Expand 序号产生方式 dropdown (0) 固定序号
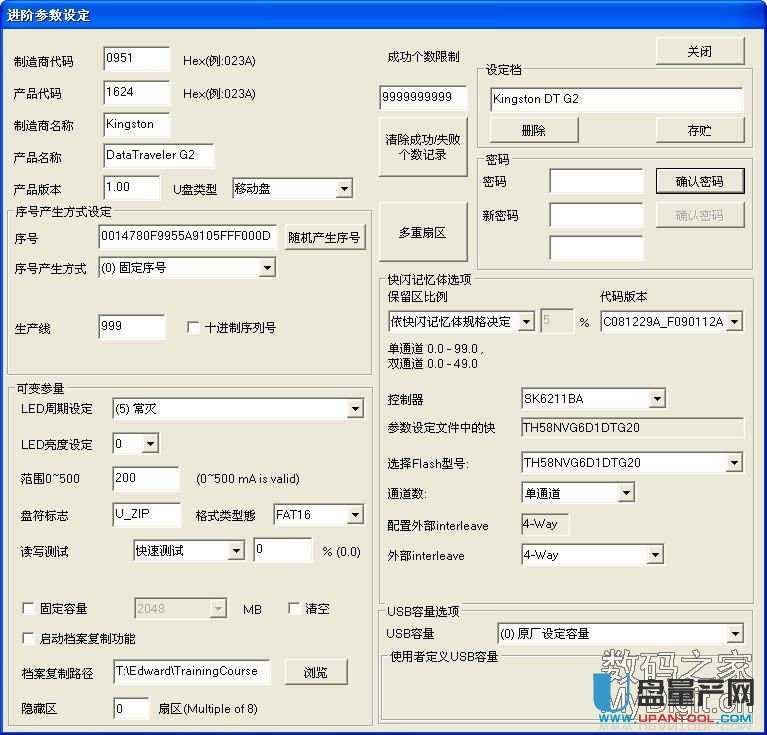 (187, 267)
